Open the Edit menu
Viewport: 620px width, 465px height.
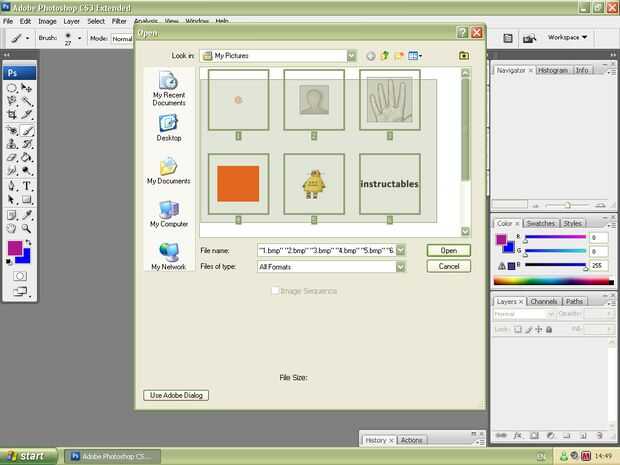pos(25,21)
